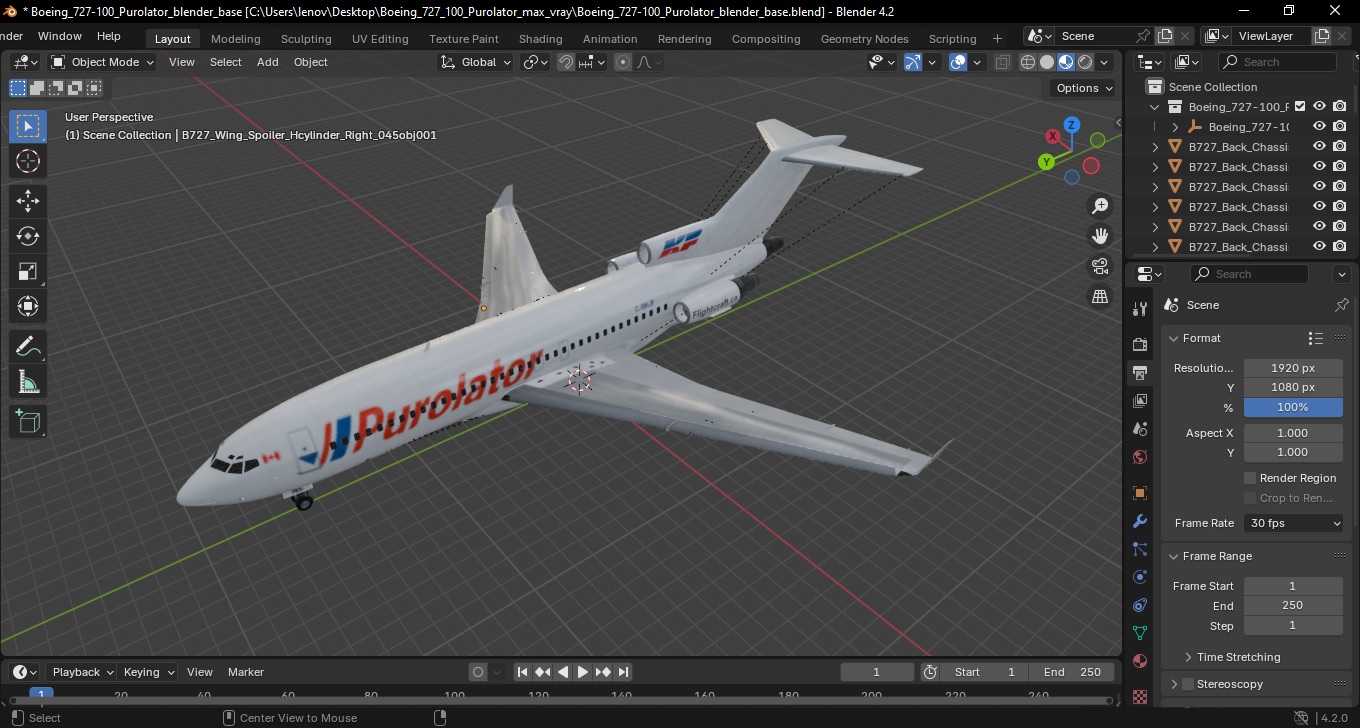
Task: Add a new workspace with plus button
Action: 997,39
